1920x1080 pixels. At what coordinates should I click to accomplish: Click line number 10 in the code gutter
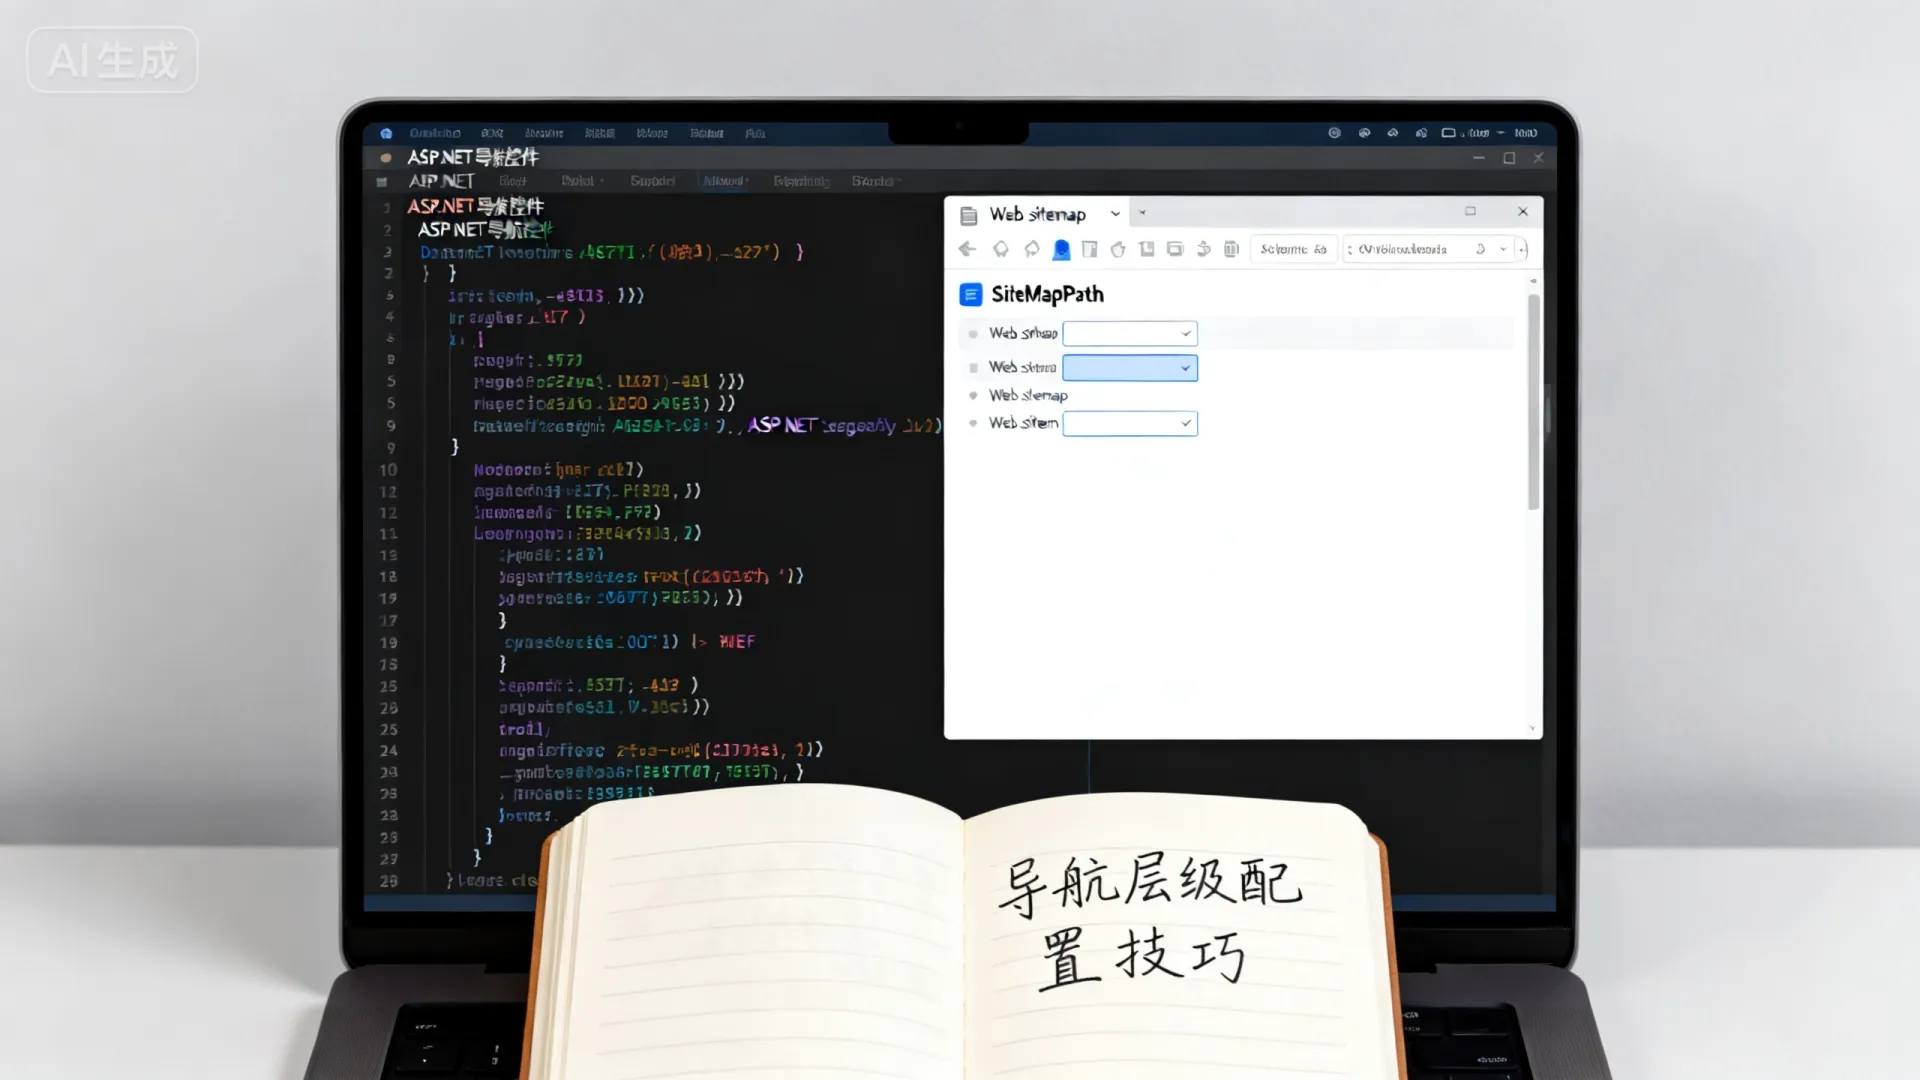(388, 470)
